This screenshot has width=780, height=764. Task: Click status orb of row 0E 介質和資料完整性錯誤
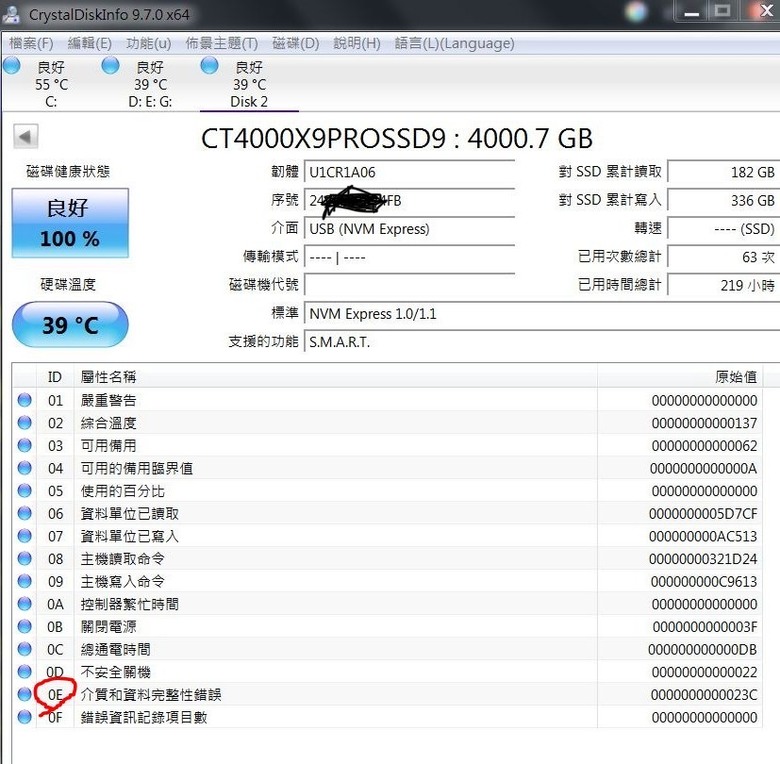click(24, 694)
